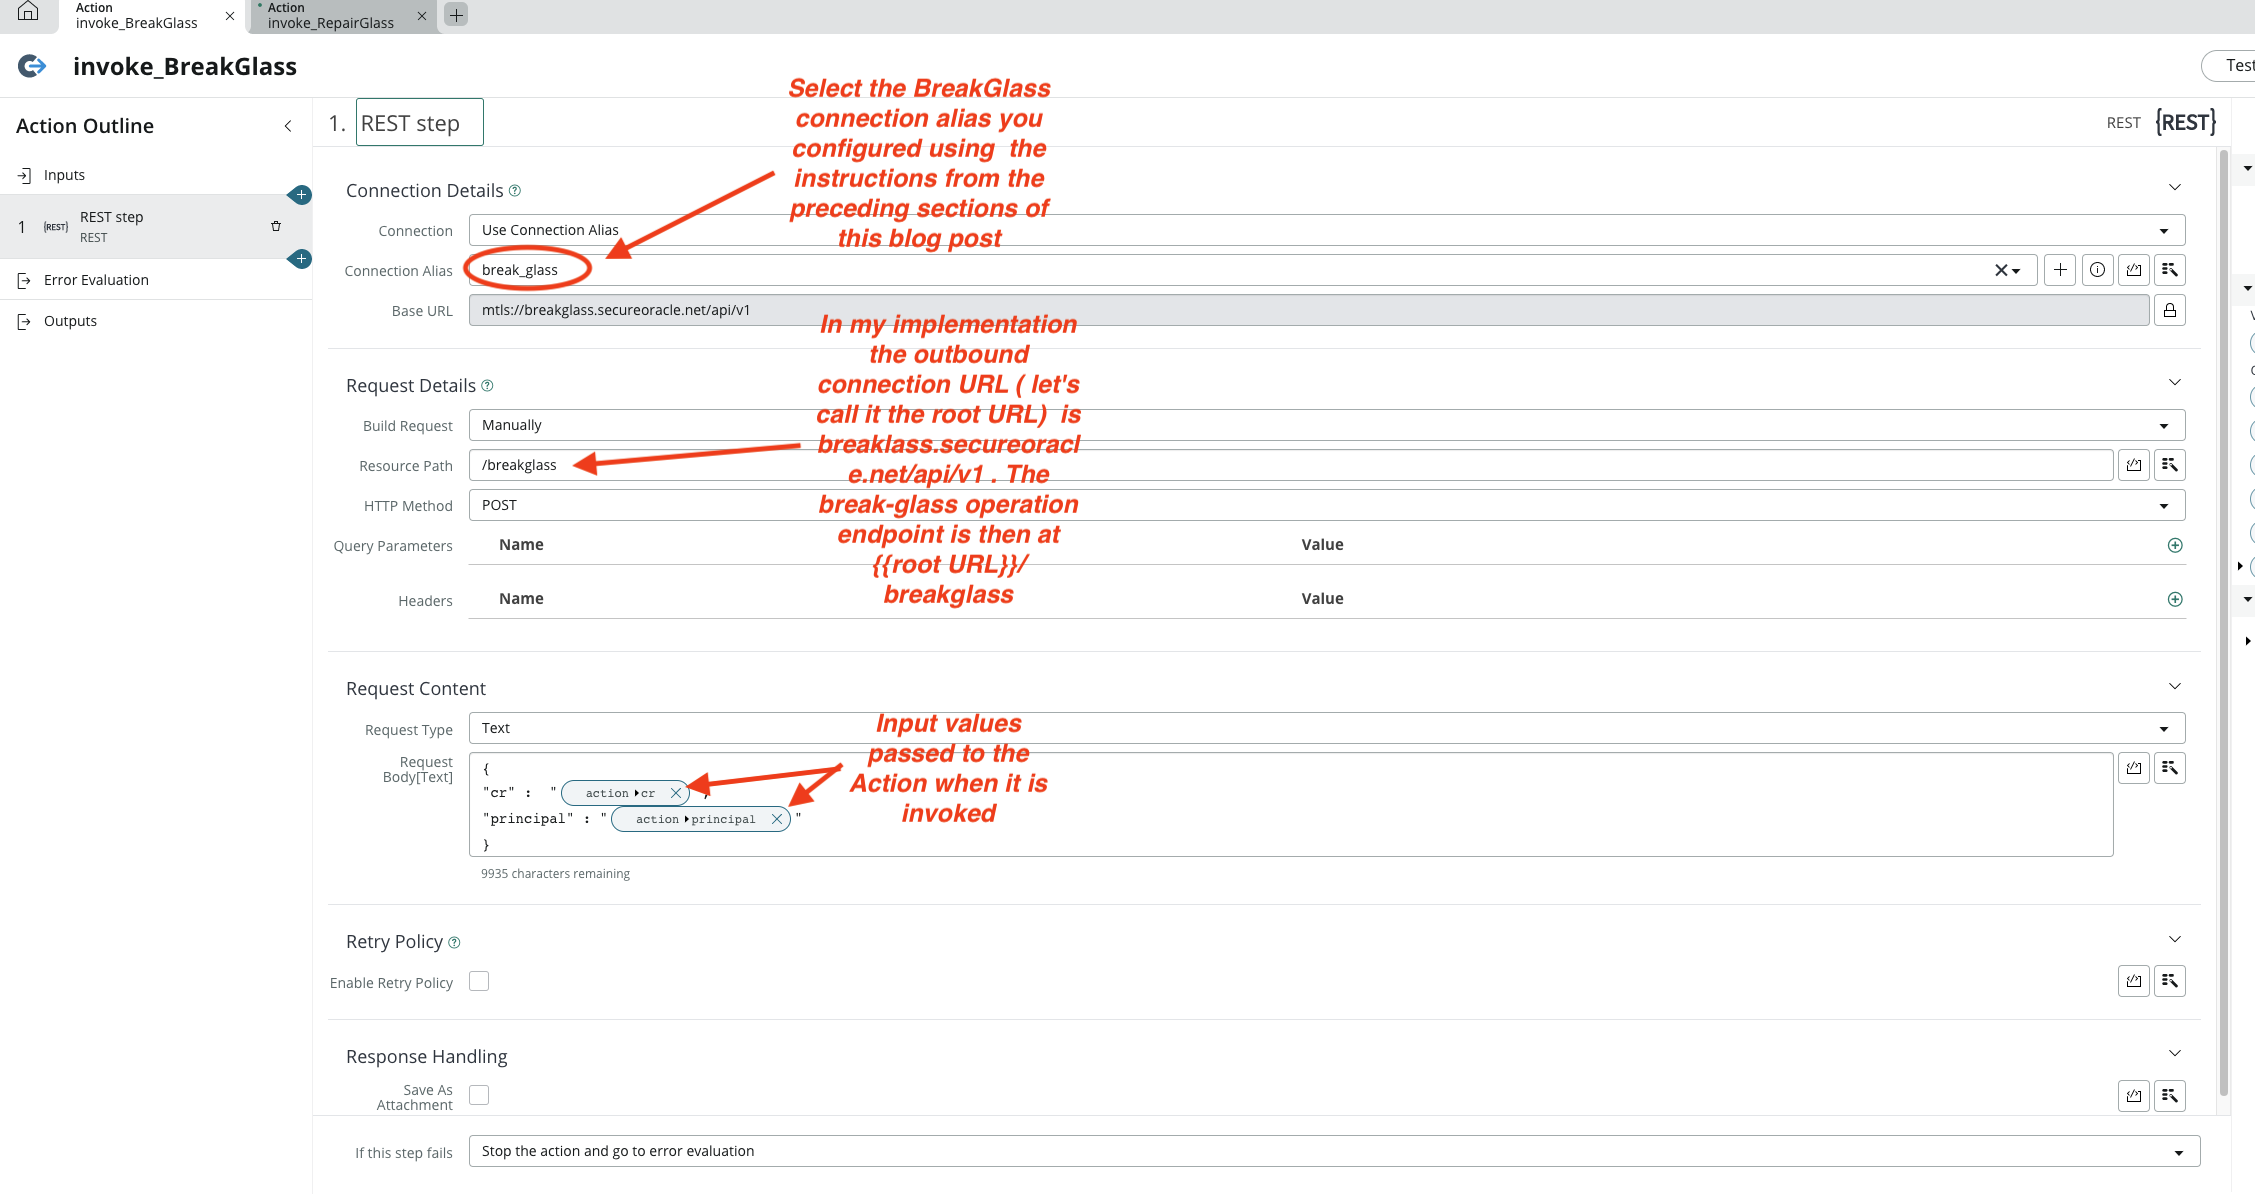The image size is (2255, 1194).
Task: Open the Request Type dropdown
Action: 1326,728
